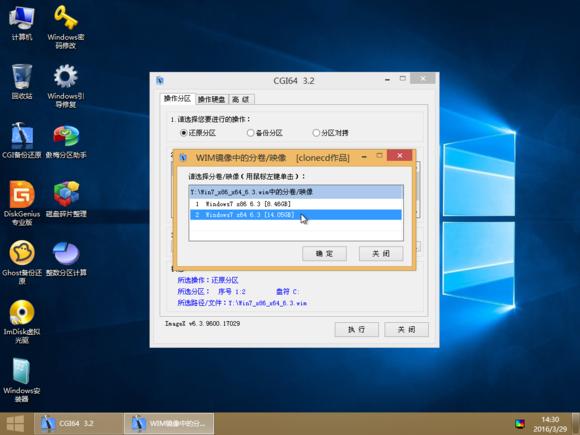Switch to WIM镜像中的分... taskbar button
The image size is (580, 435).
[169, 424]
